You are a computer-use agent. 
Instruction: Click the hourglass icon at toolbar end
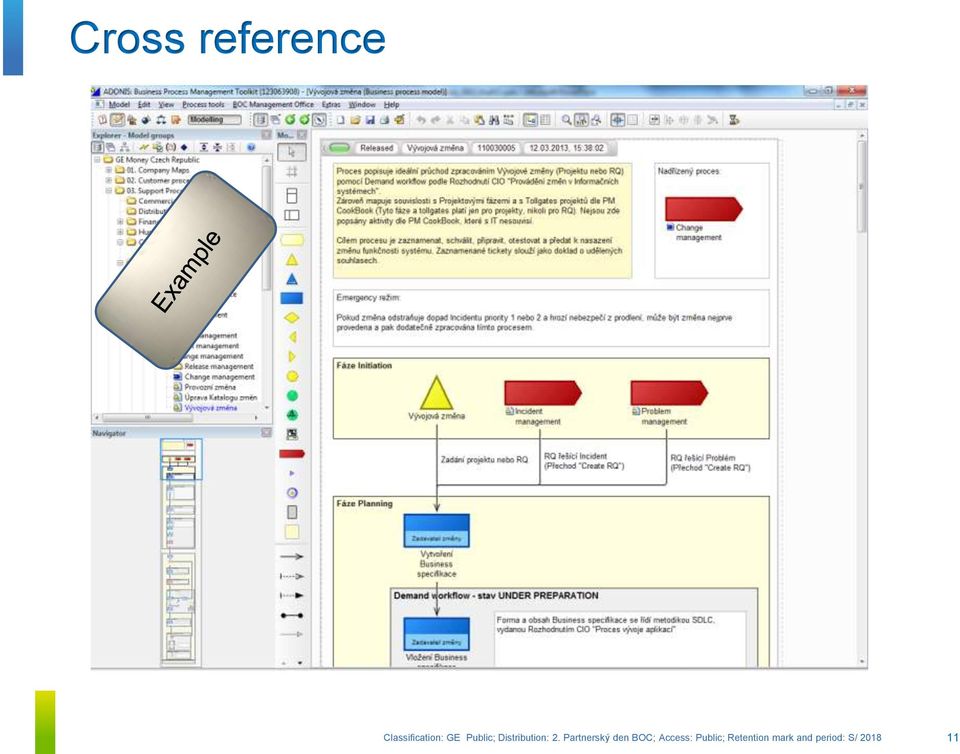tap(733, 120)
